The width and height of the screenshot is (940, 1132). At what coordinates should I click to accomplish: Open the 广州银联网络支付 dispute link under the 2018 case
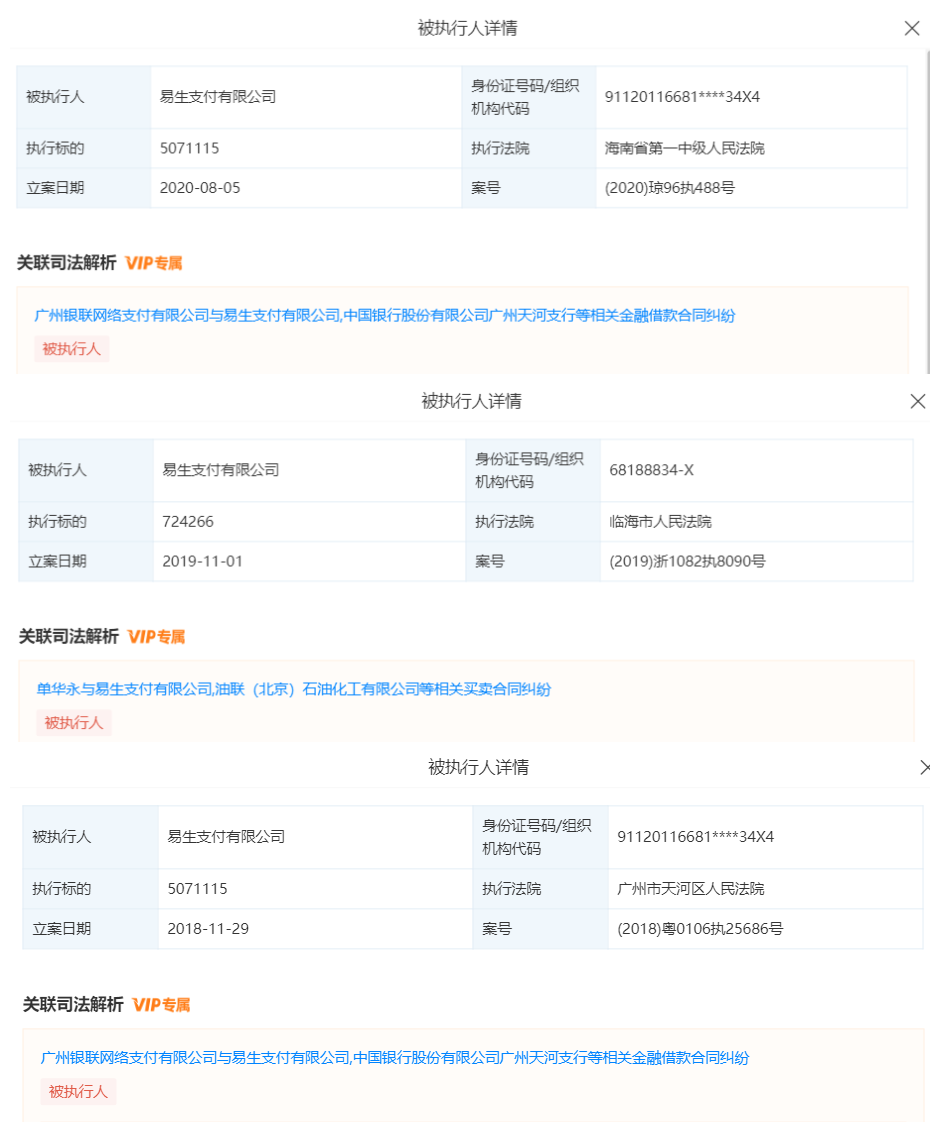395,1057
